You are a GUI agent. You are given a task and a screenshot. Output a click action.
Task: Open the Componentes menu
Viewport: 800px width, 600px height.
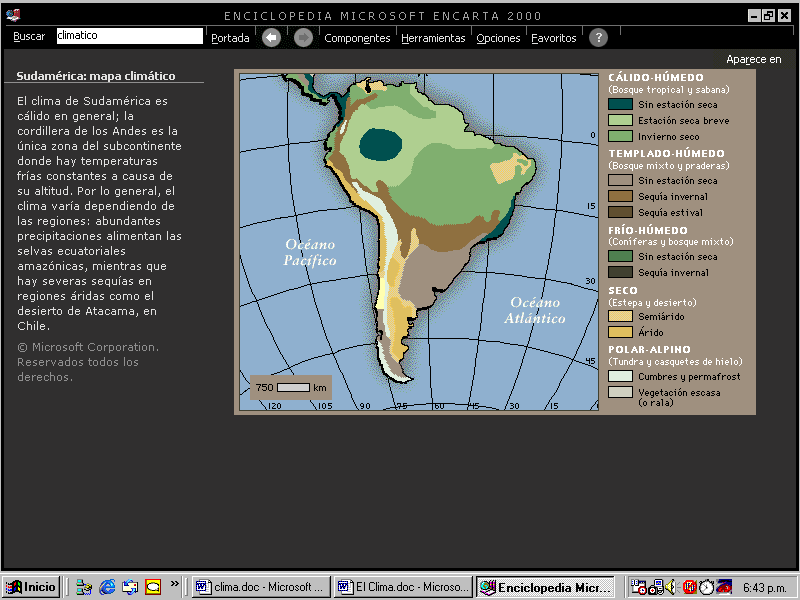[357, 38]
